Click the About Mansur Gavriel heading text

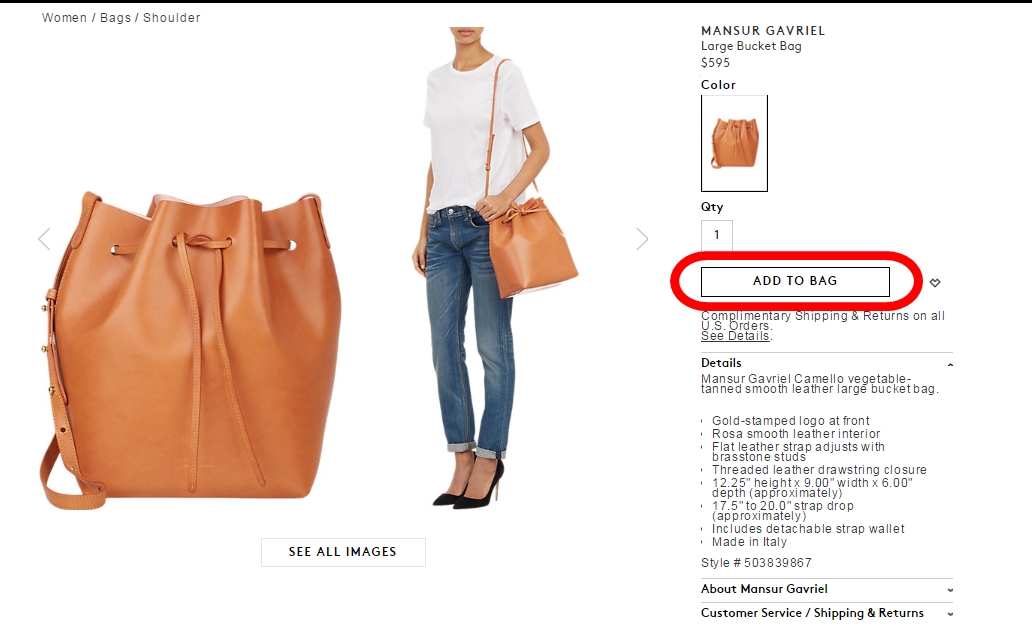[764, 589]
